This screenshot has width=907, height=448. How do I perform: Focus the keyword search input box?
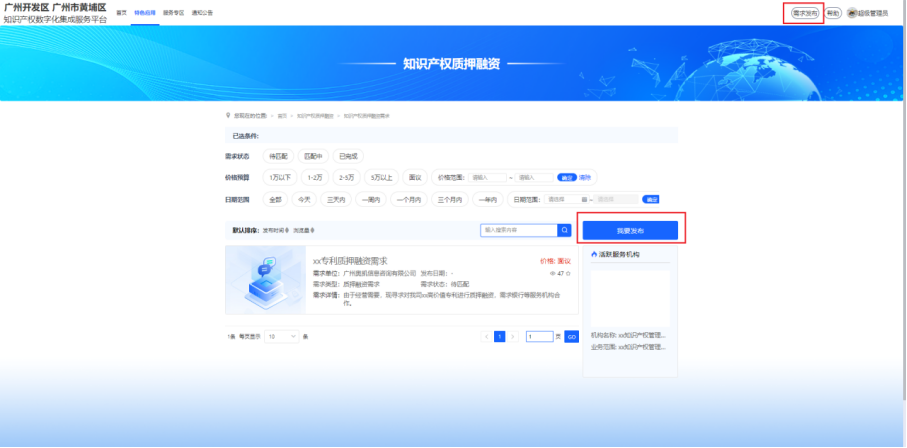519,230
